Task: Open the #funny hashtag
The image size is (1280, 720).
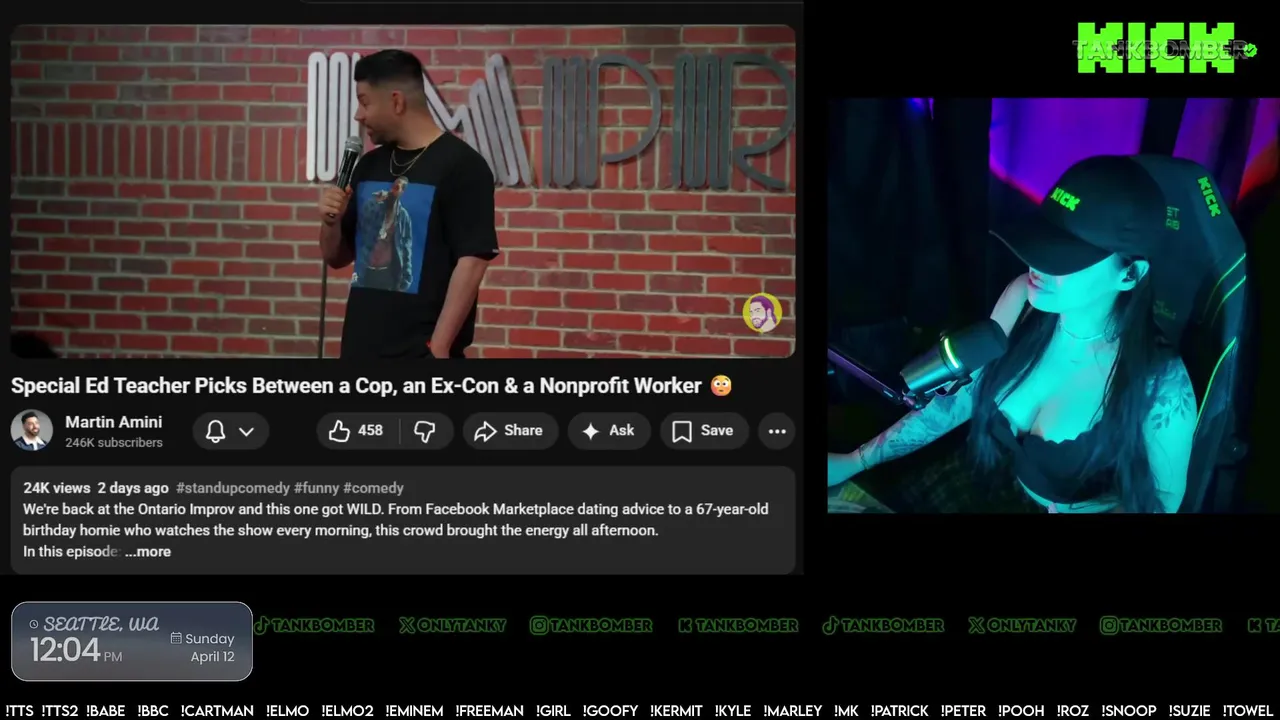Action: tap(316, 488)
